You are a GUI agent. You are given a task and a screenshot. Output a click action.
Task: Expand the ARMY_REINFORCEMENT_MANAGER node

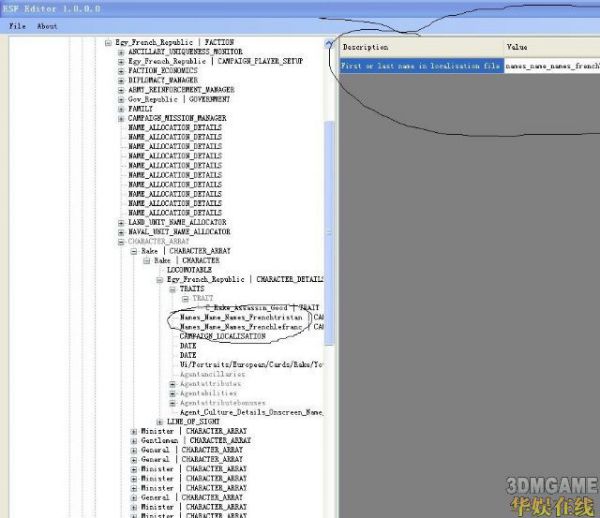(x=122, y=90)
